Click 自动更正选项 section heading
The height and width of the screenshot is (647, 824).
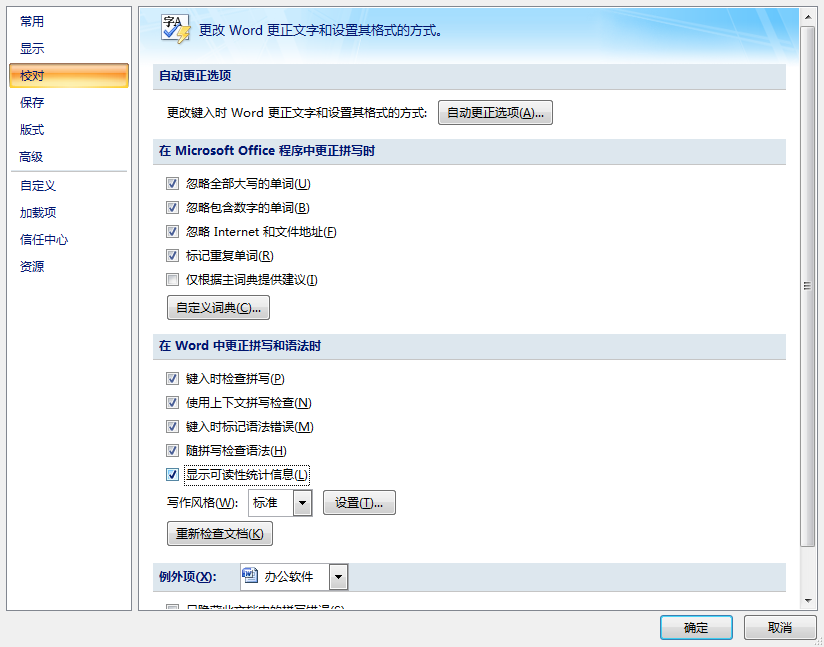(x=195, y=76)
